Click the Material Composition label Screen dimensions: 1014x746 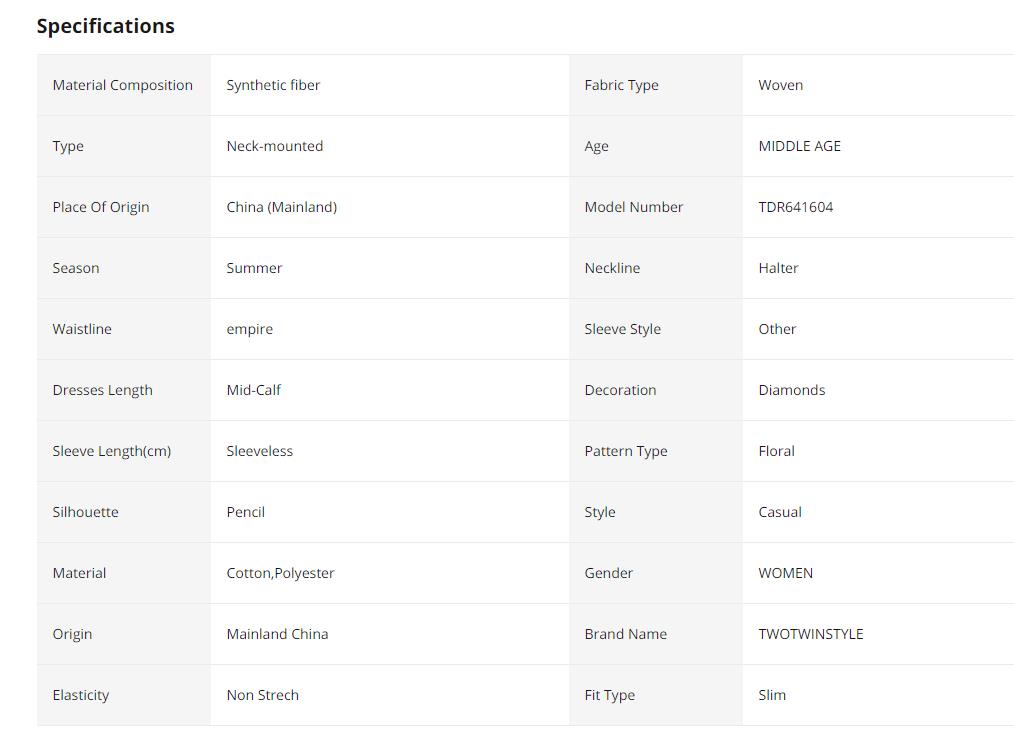122,85
